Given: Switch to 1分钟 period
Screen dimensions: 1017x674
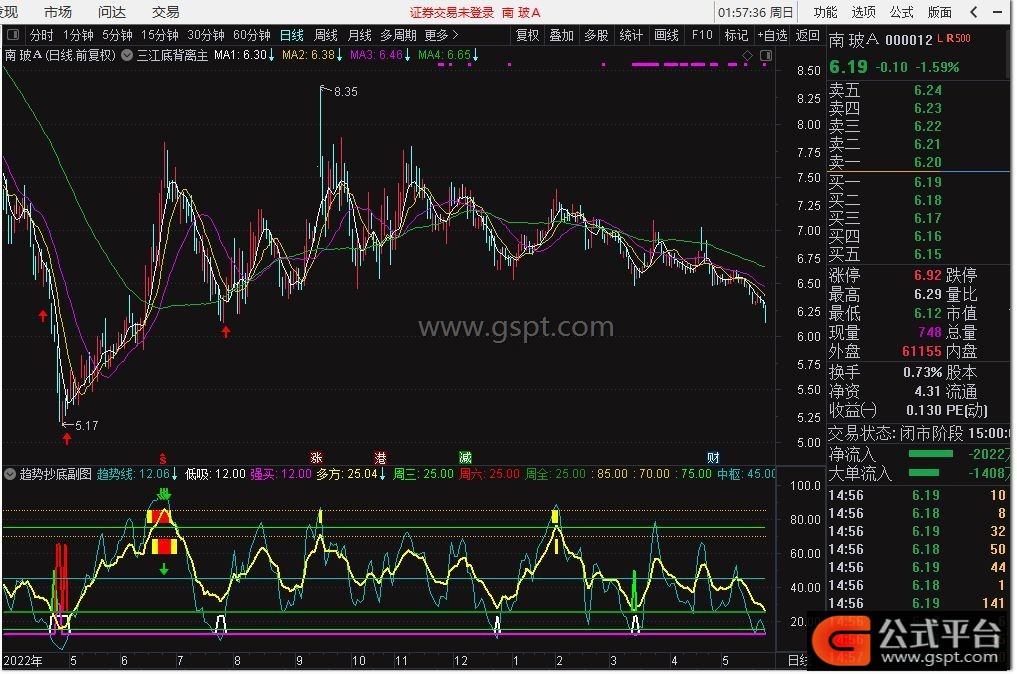Looking at the screenshot, I should tap(78, 35).
